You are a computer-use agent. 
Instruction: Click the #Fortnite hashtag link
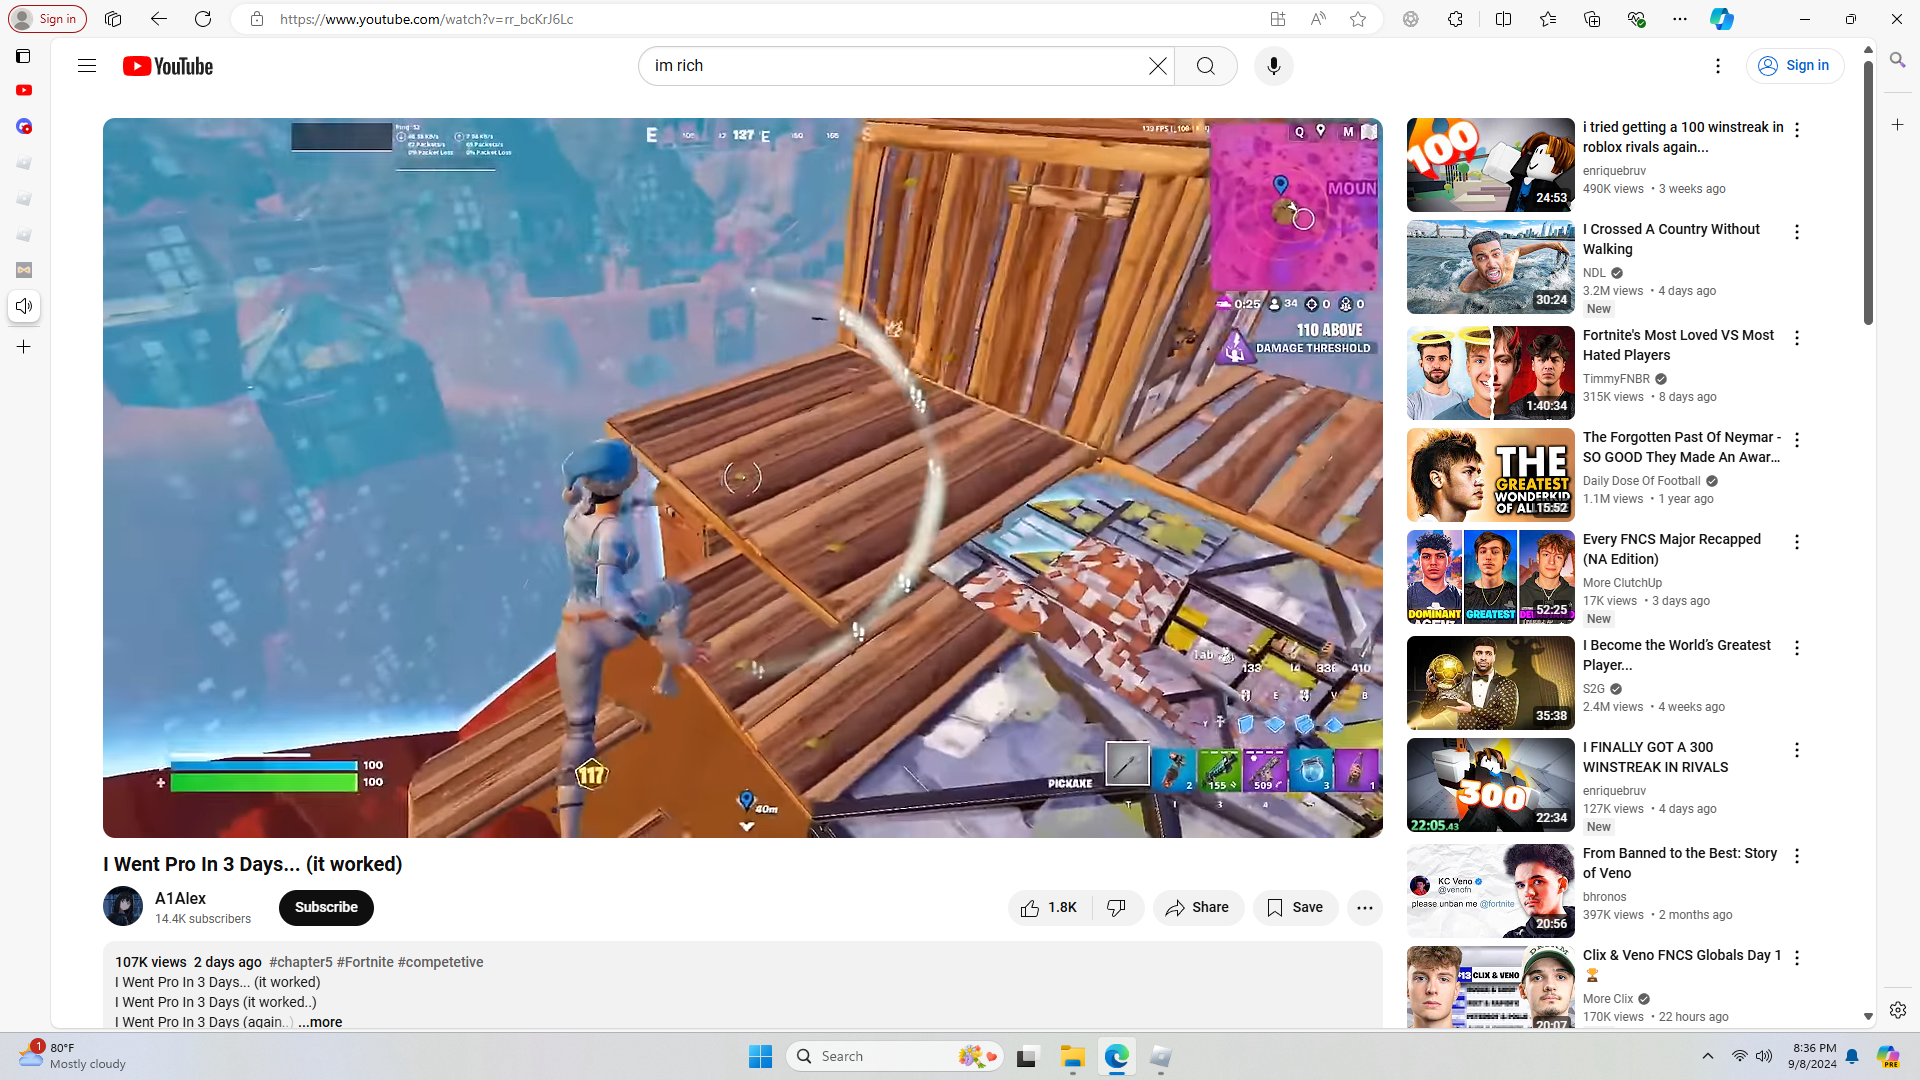(365, 962)
